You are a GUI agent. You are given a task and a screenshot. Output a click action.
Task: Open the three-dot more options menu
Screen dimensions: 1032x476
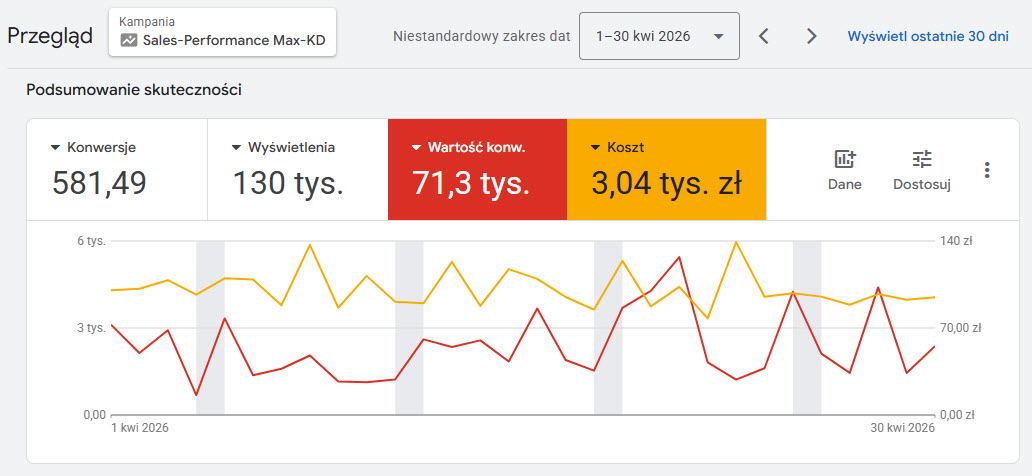click(x=987, y=170)
